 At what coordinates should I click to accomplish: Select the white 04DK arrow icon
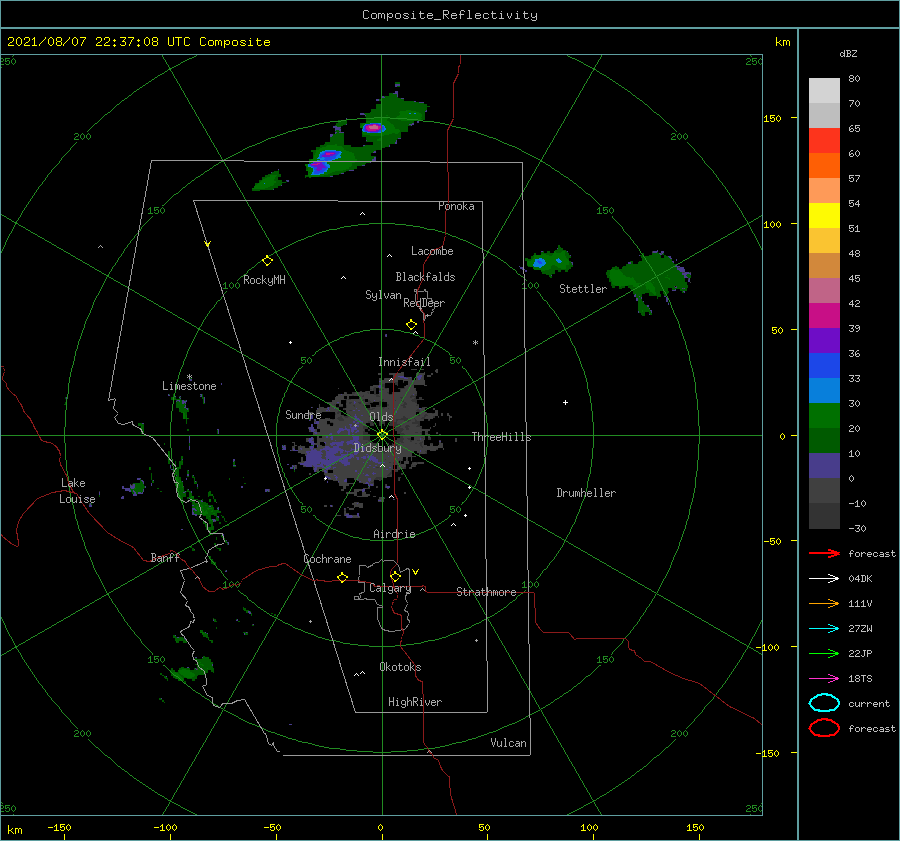point(824,578)
